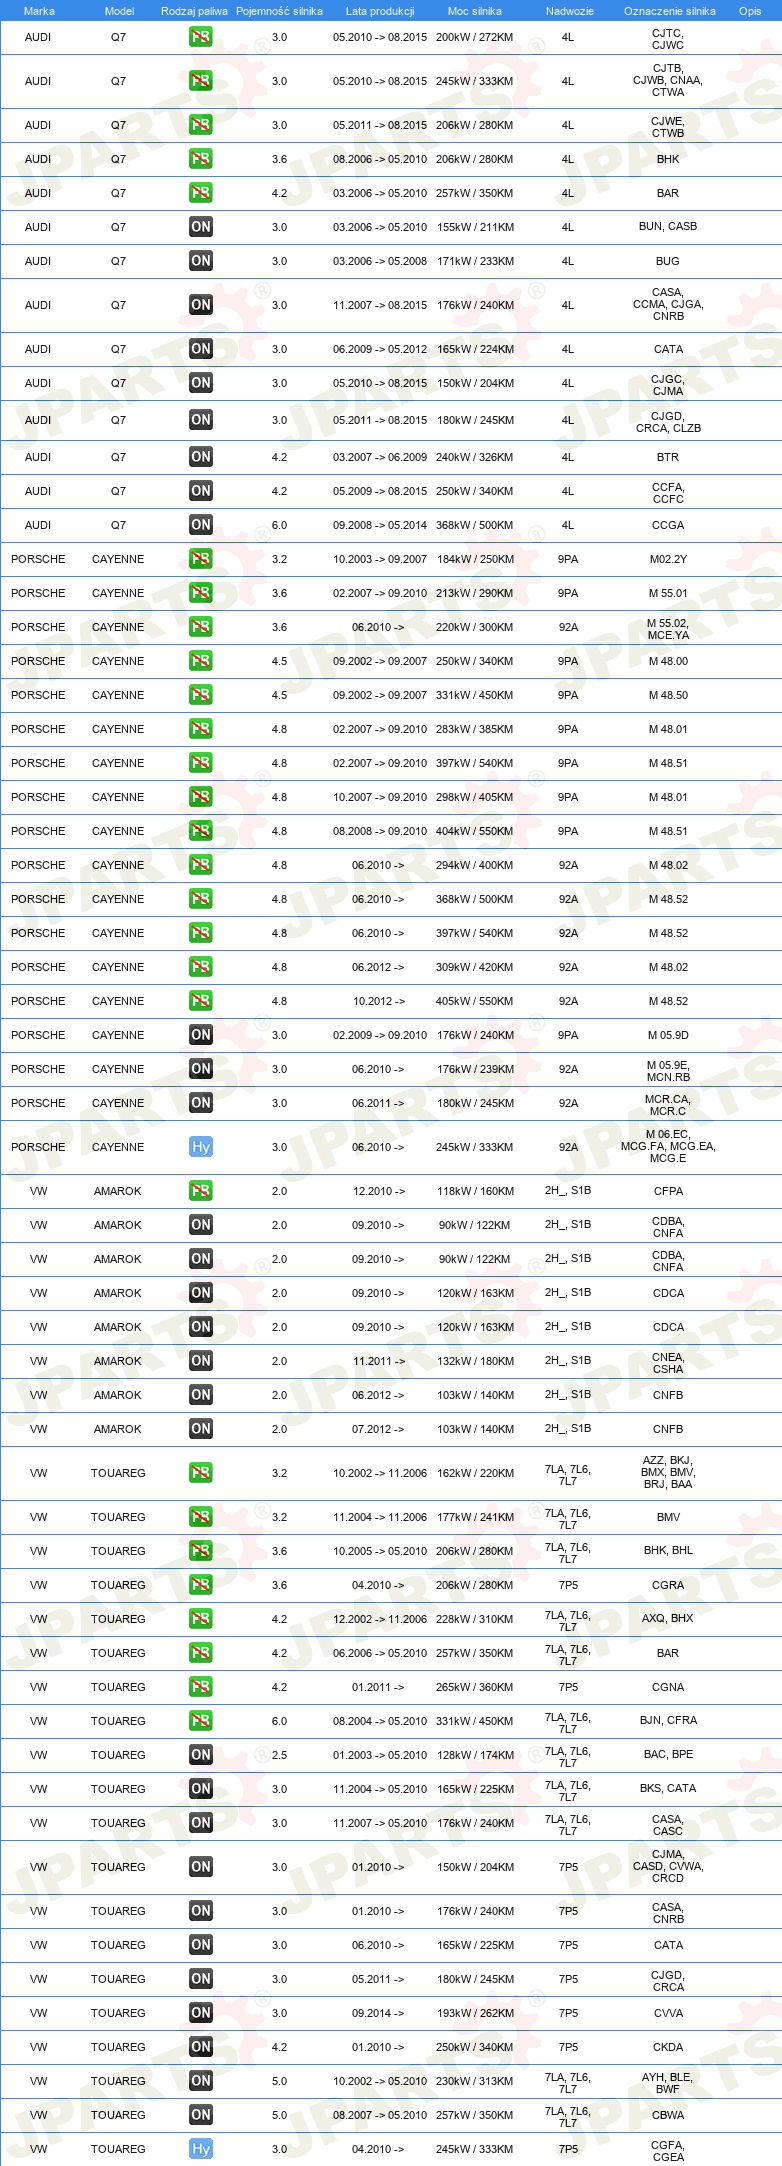This screenshot has height=2166, width=782.
Task: Click engine capacity 2.5 in Touareg row
Action: pyautogui.click(x=279, y=1755)
